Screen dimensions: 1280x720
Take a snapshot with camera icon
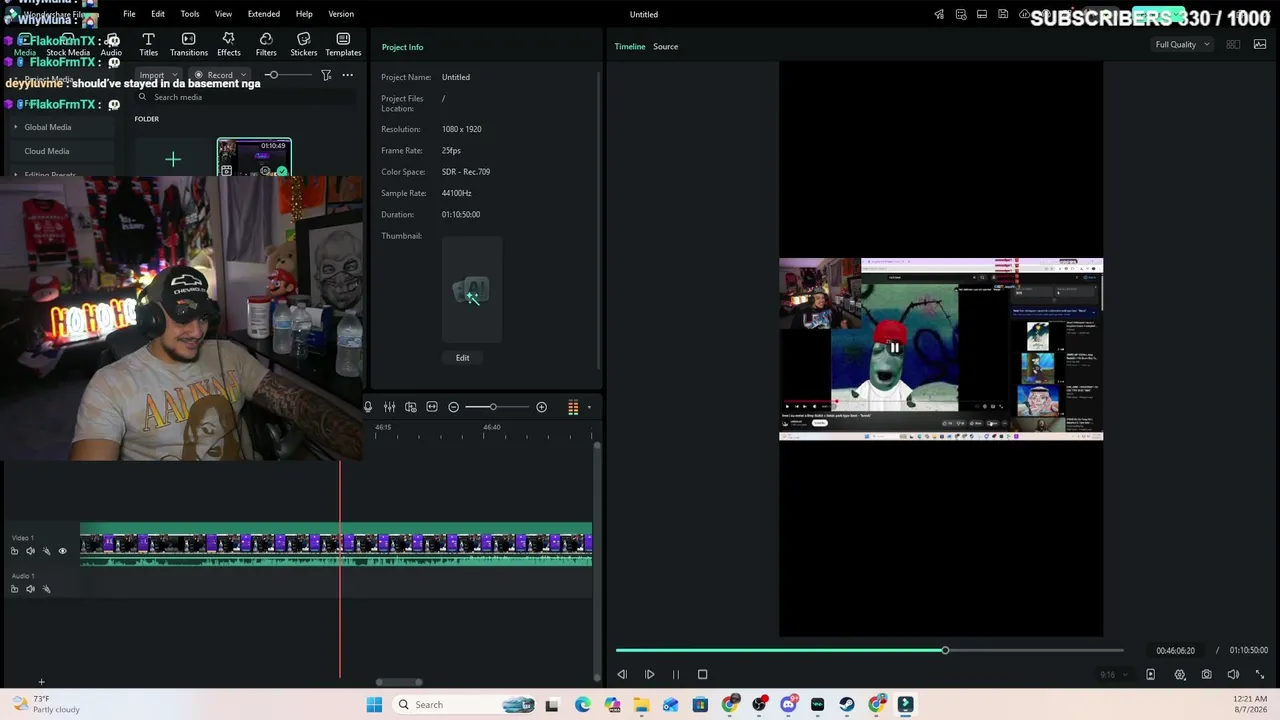pos(1207,675)
